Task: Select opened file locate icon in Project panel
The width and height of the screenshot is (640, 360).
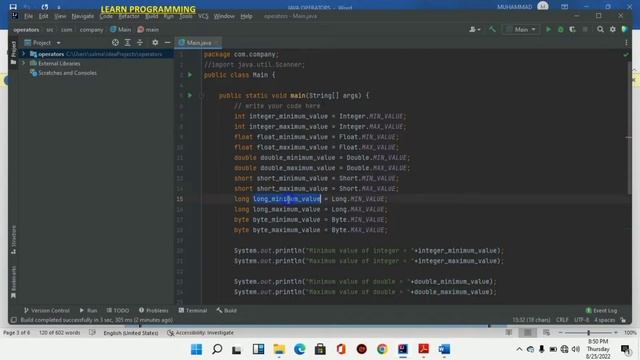Action: [115, 42]
